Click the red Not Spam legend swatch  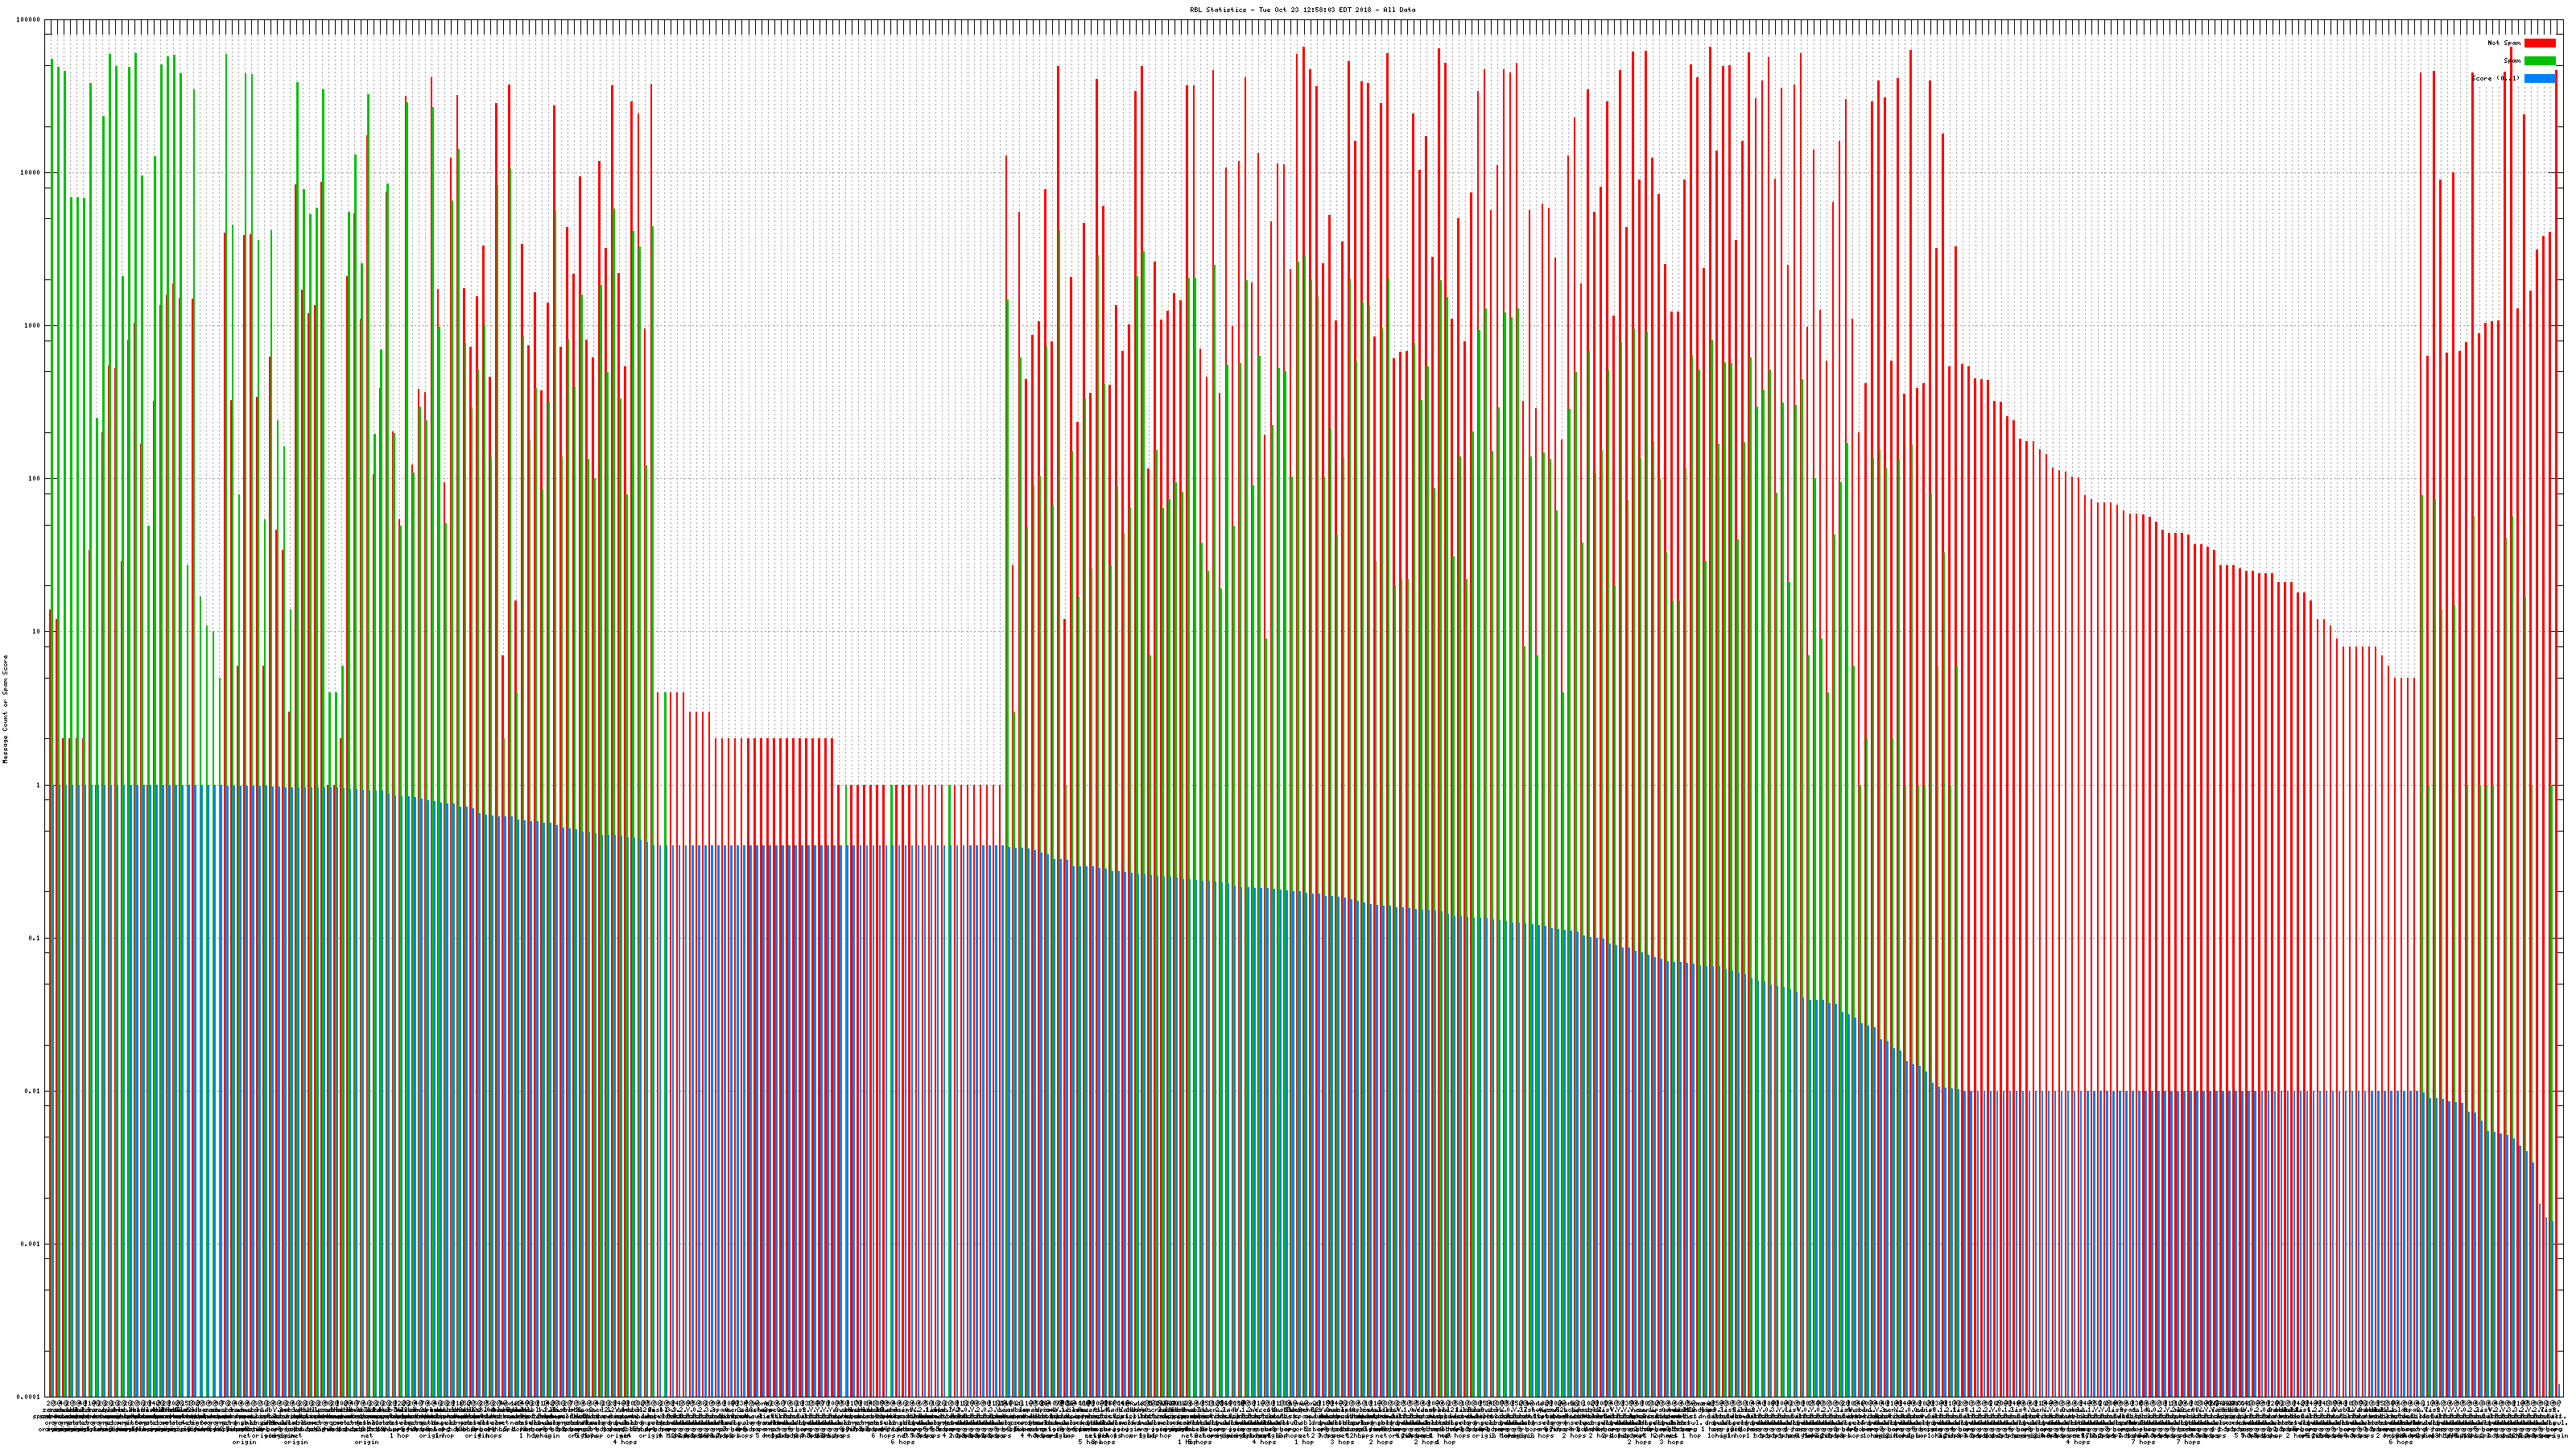tap(2539, 43)
